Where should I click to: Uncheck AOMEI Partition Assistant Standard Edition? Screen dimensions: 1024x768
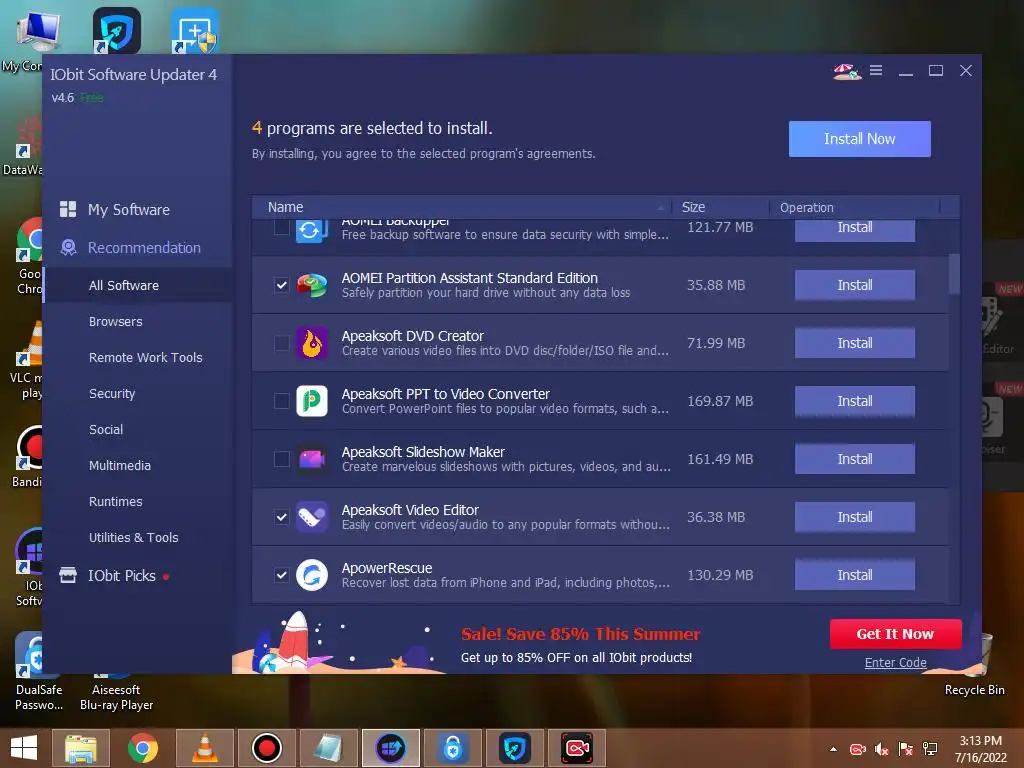(281, 285)
